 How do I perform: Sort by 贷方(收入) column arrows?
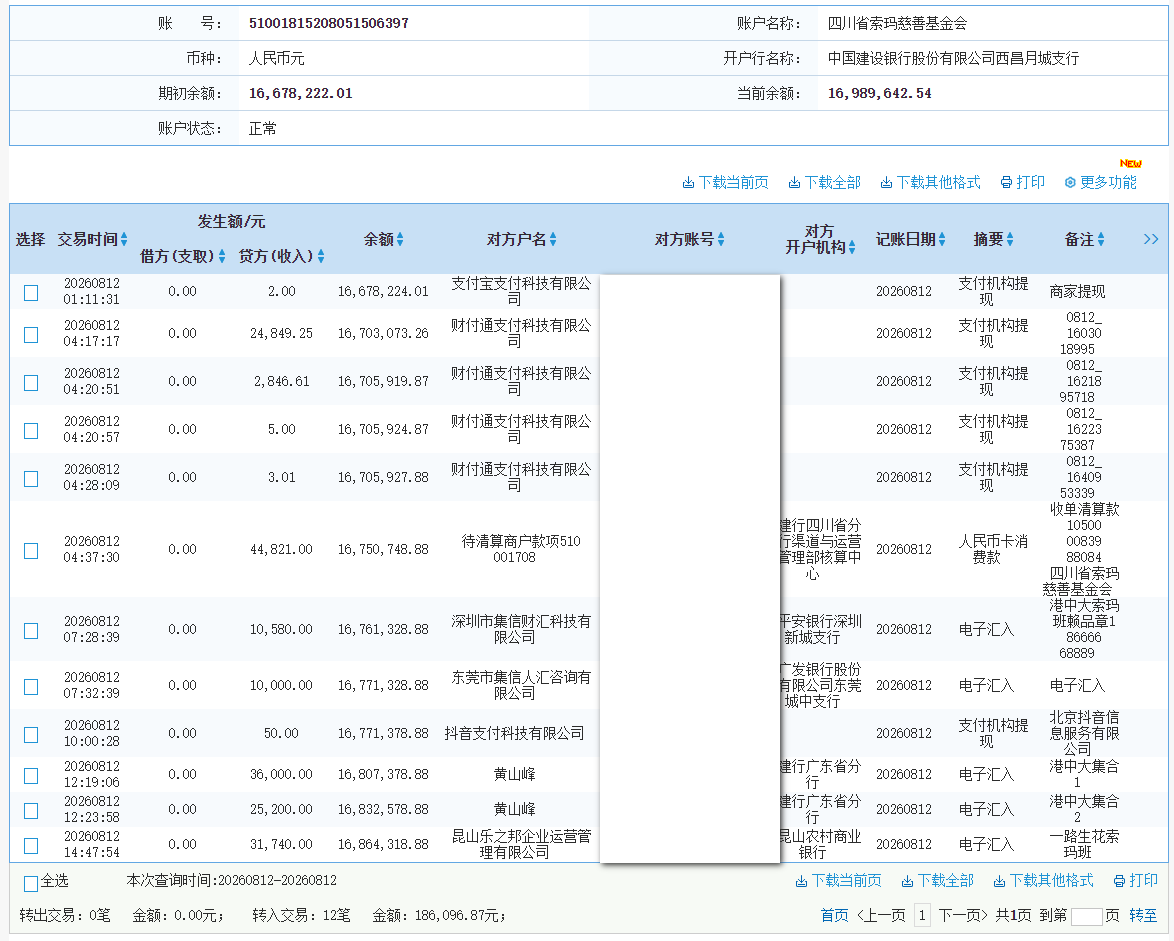tap(320, 256)
